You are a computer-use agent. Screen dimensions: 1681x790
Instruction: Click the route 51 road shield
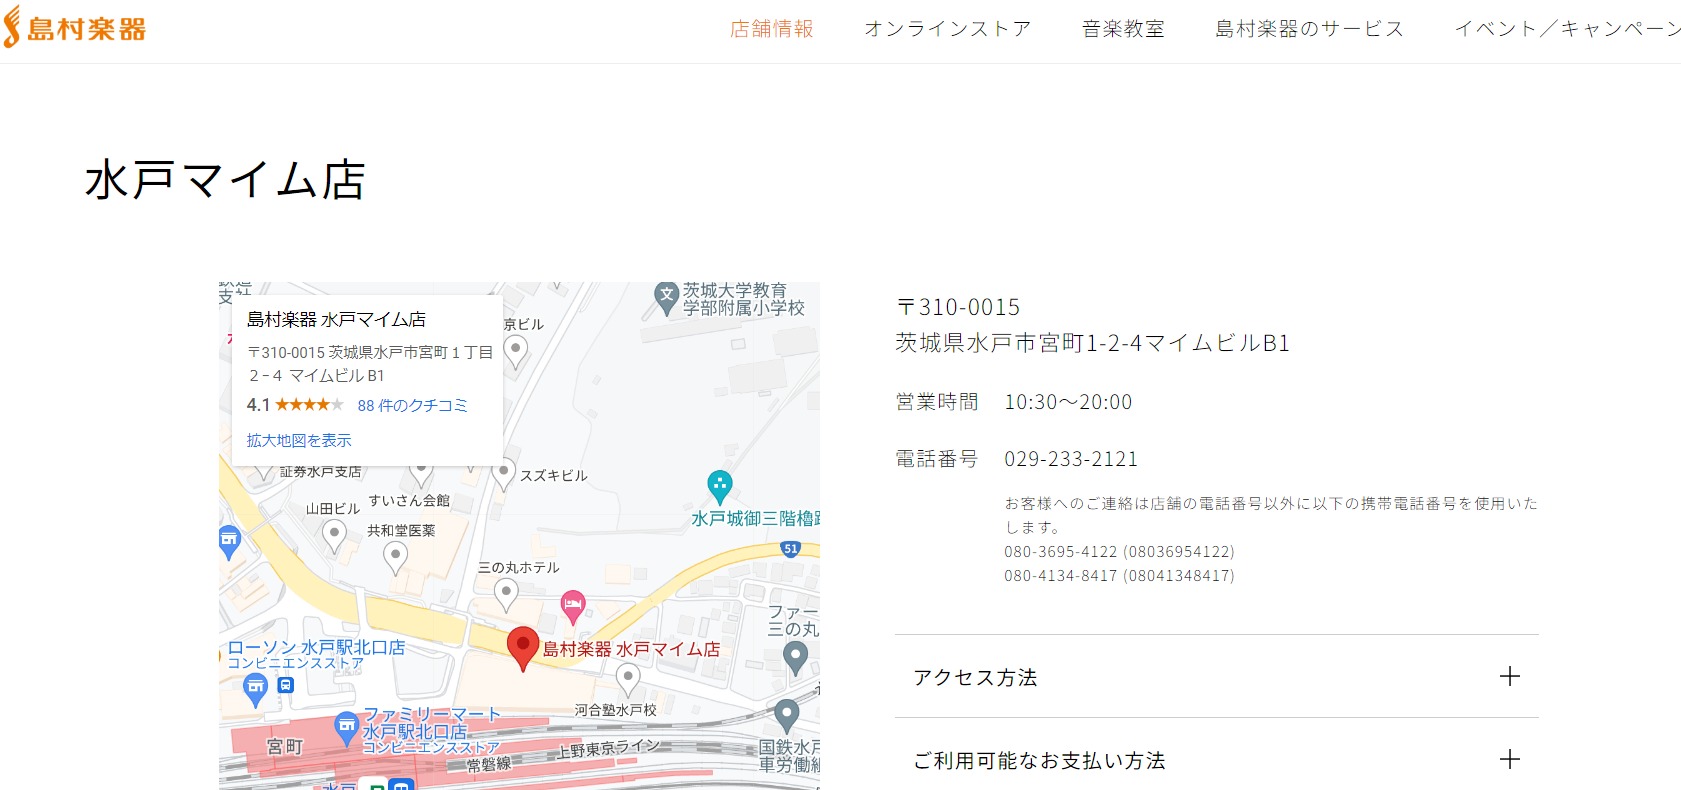pyautogui.click(x=791, y=548)
